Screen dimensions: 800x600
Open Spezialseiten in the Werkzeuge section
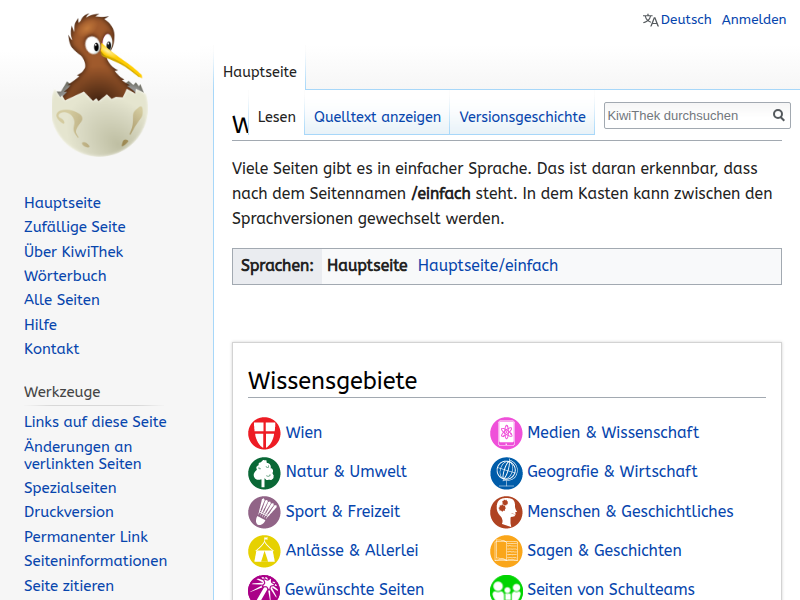click(x=70, y=488)
